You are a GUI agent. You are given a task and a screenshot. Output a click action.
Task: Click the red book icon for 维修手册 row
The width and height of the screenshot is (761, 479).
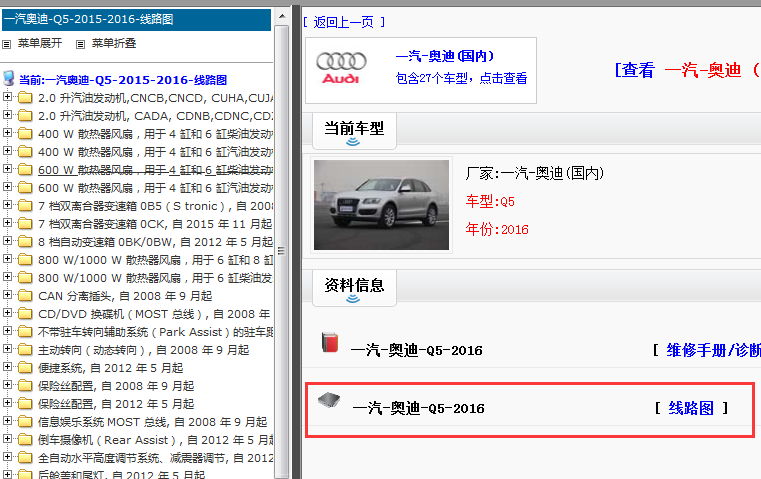330,342
